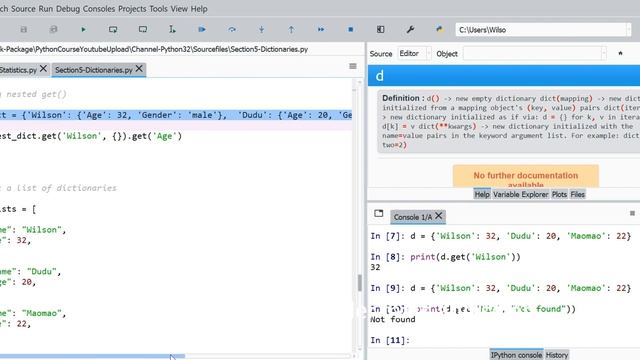Open the Debug menu
Viewport: 640px width, 360px height.
pyautogui.click(x=68, y=9)
